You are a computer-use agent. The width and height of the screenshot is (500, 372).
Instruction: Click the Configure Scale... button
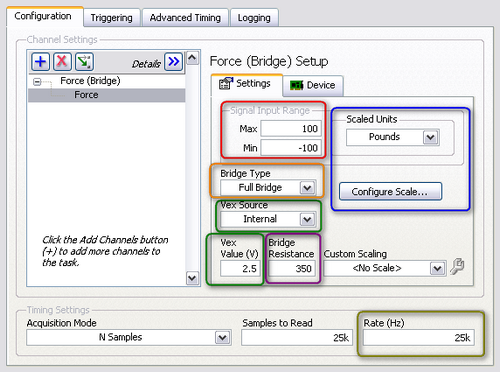pos(390,192)
